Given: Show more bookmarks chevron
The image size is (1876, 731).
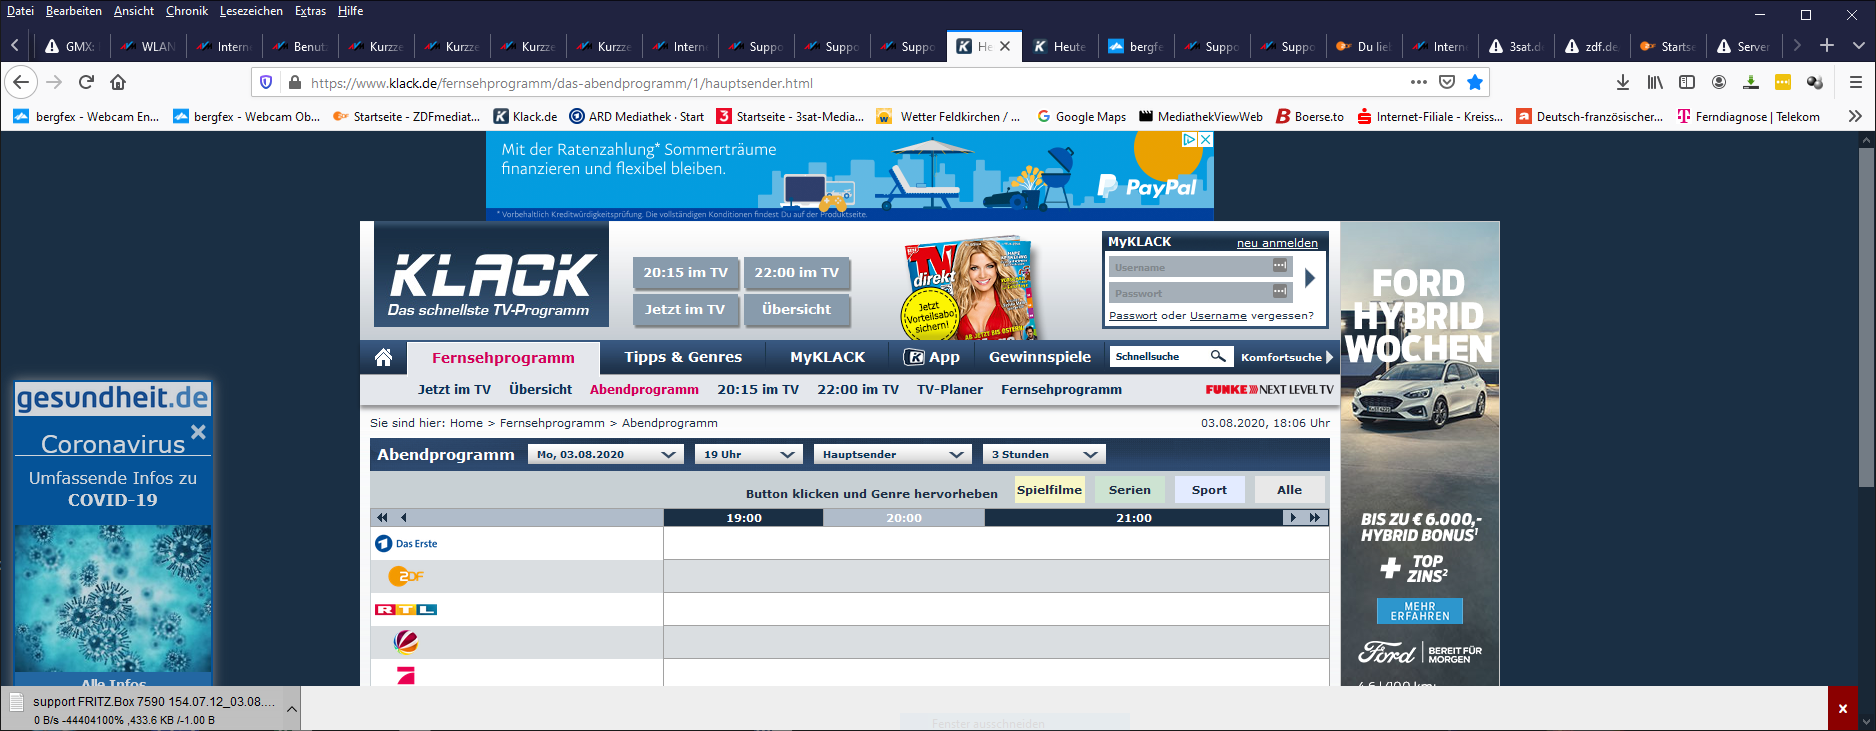Looking at the screenshot, I should point(1855,116).
